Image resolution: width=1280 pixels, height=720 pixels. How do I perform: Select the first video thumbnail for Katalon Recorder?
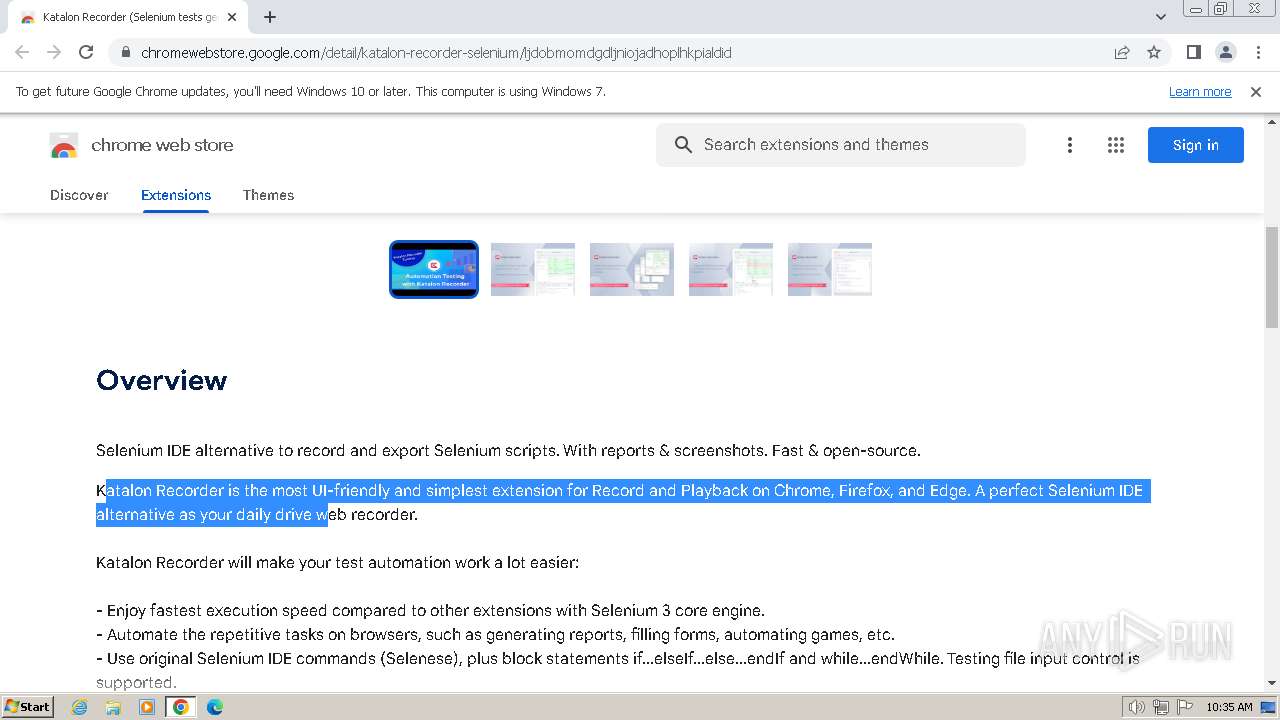[434, 269]
